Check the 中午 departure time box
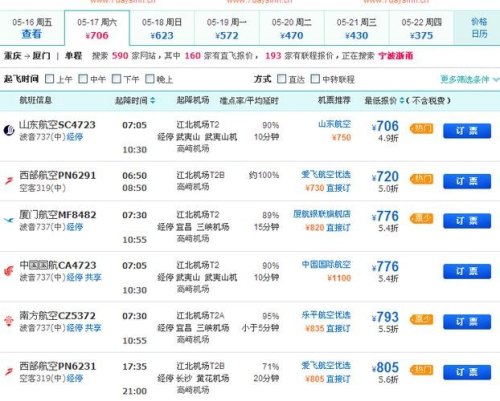The image size is (500, 401). 83,79
